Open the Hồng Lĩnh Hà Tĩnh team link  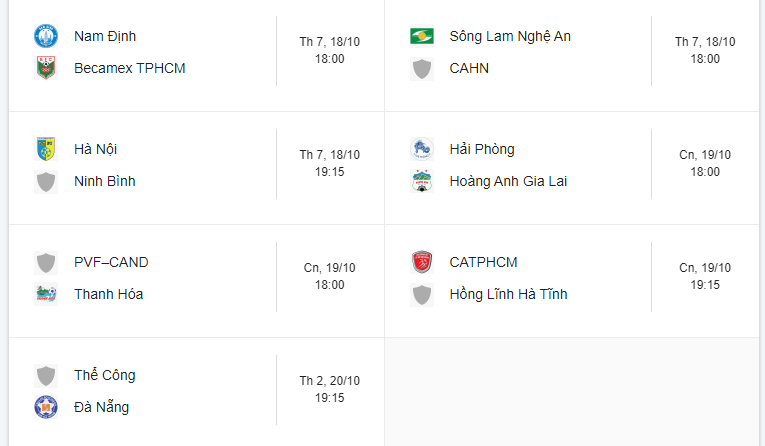[x=508, y=295]
